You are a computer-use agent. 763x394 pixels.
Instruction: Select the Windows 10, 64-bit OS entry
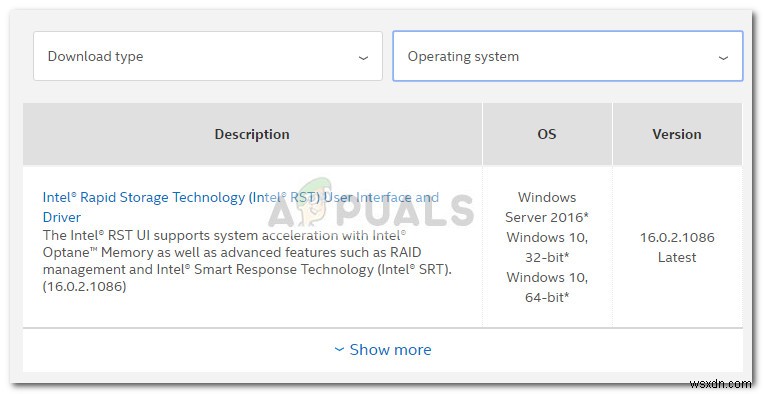547,287
